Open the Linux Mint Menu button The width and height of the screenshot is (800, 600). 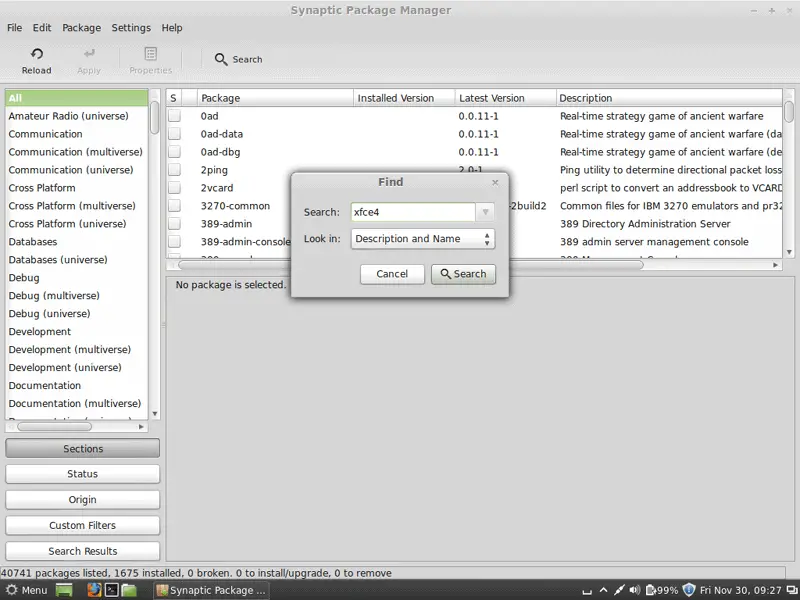point(27,590)
